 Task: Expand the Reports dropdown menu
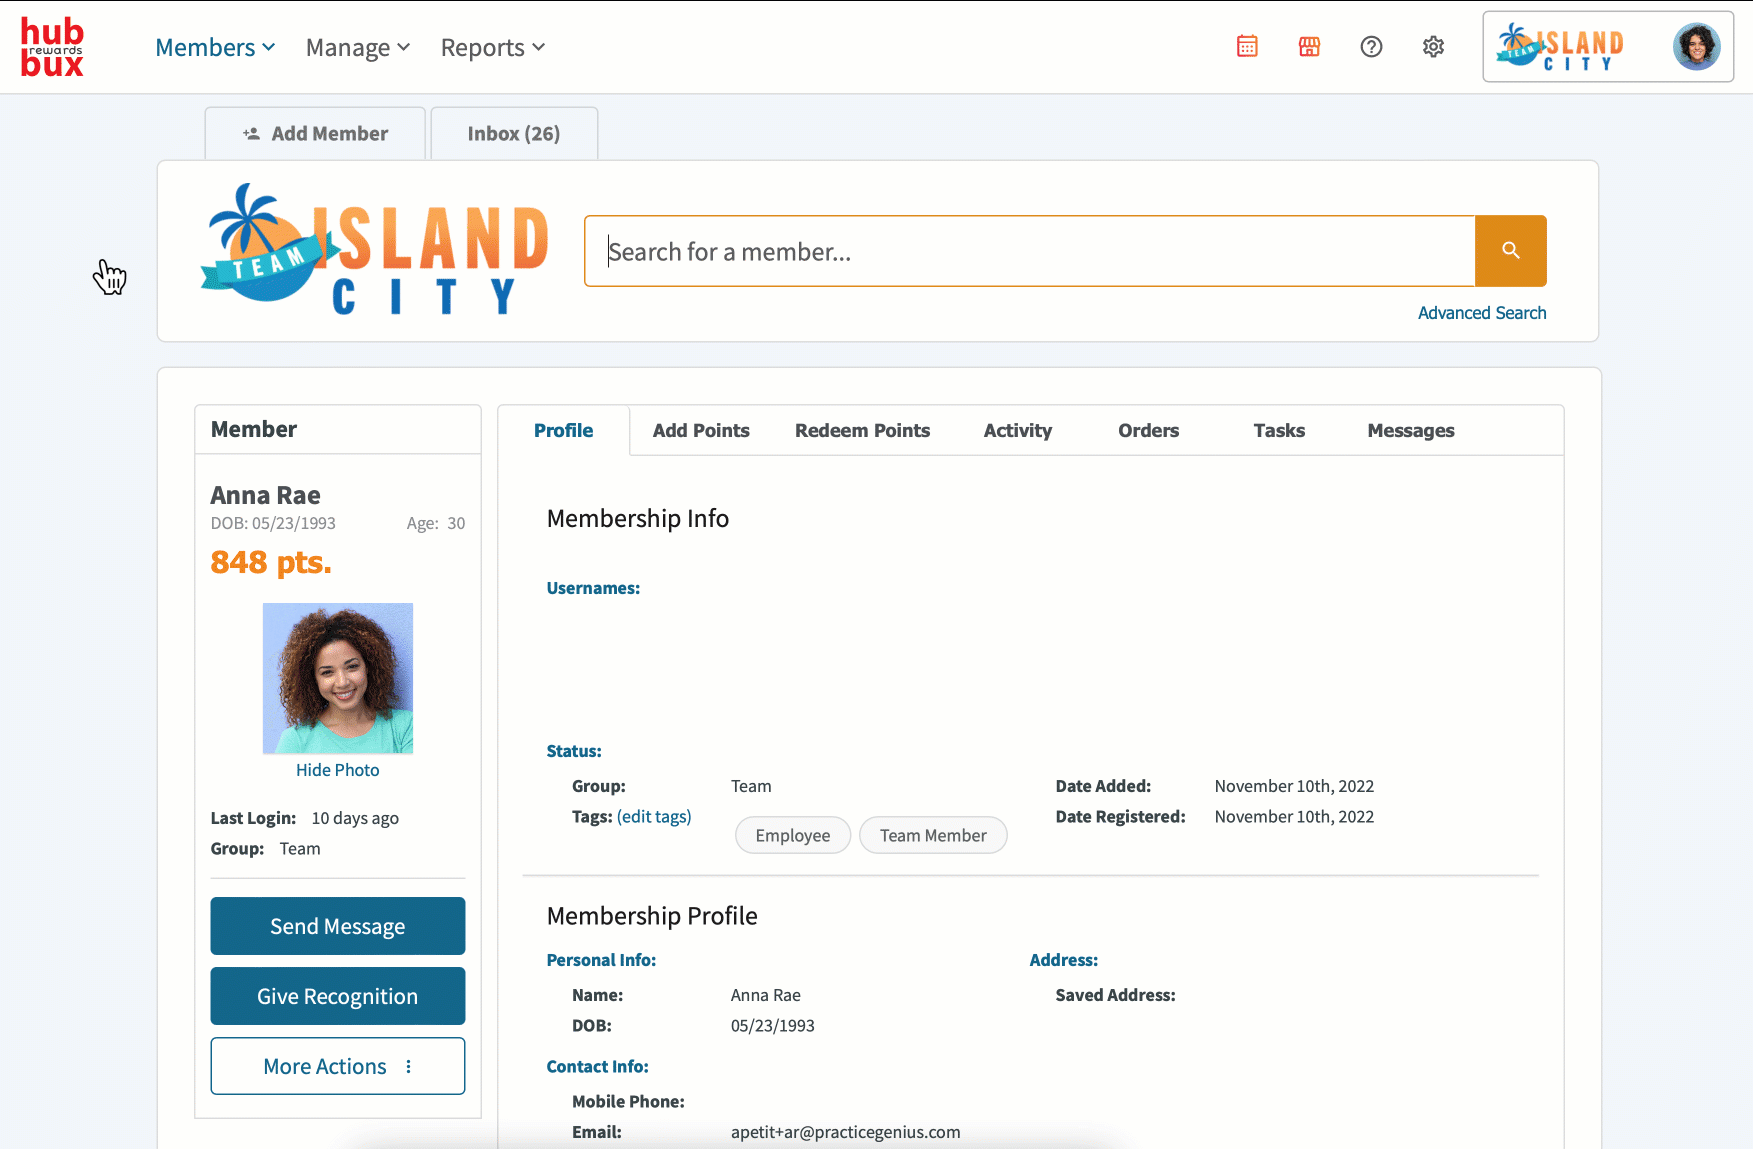[492, 48]
